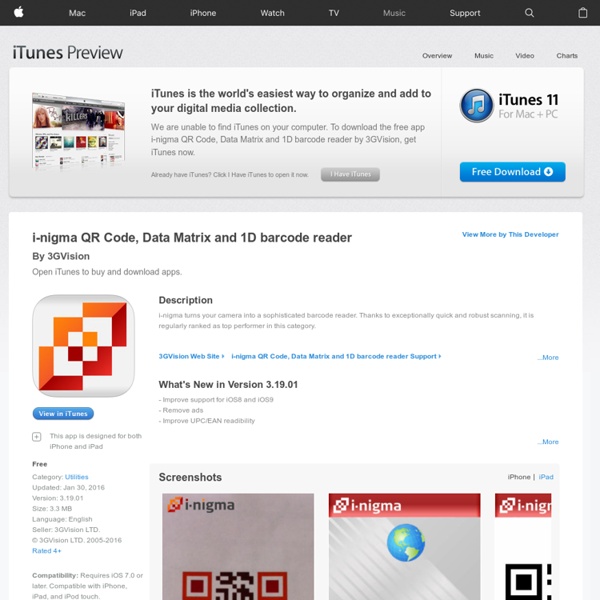
Task: Click the Remove ads changelog line
Action: [x=181, y=410]
